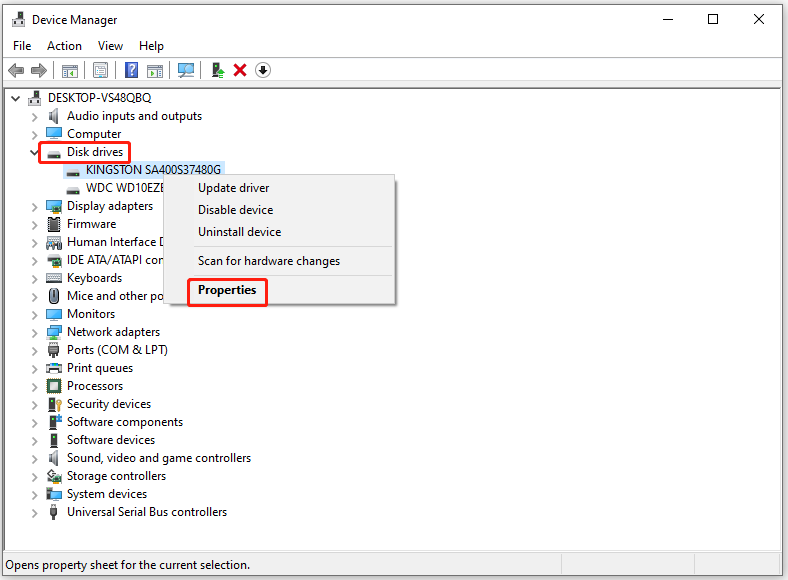Open the View menu
This screenshot has height=580, width=788.
(110, 46)
